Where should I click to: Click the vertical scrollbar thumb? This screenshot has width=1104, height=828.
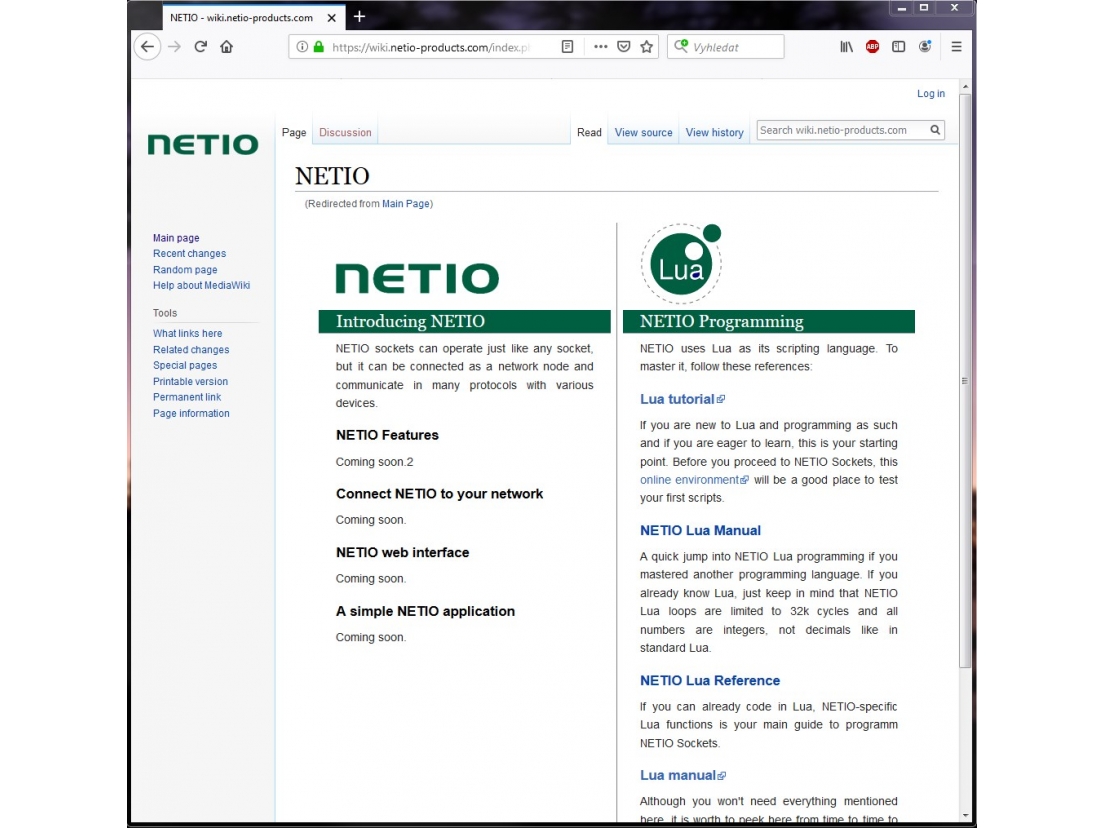pyautogui.click(x=965, y=380)
